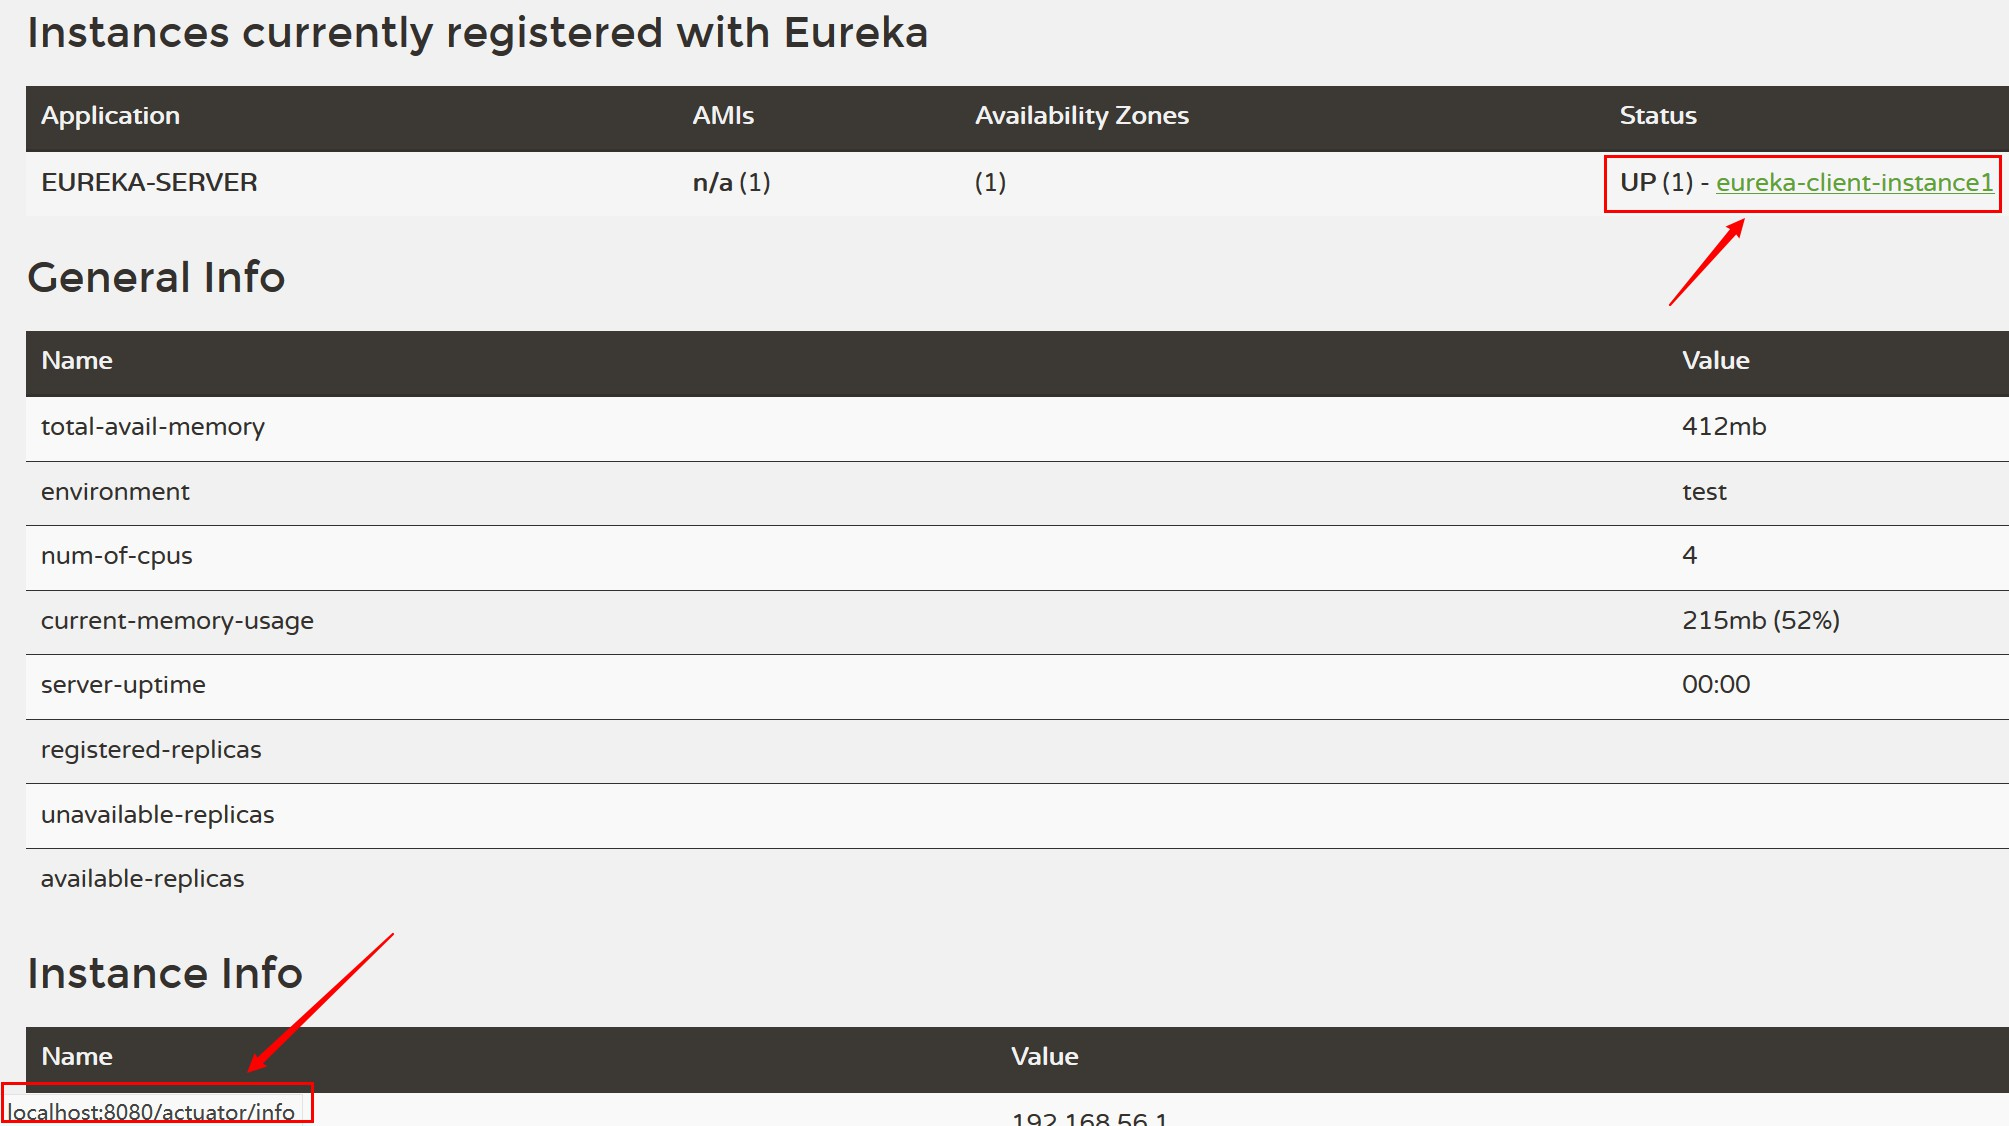This screenshot has height=1126, width=2009.
Task: Click the General Info heading
Action: [156, 277]
